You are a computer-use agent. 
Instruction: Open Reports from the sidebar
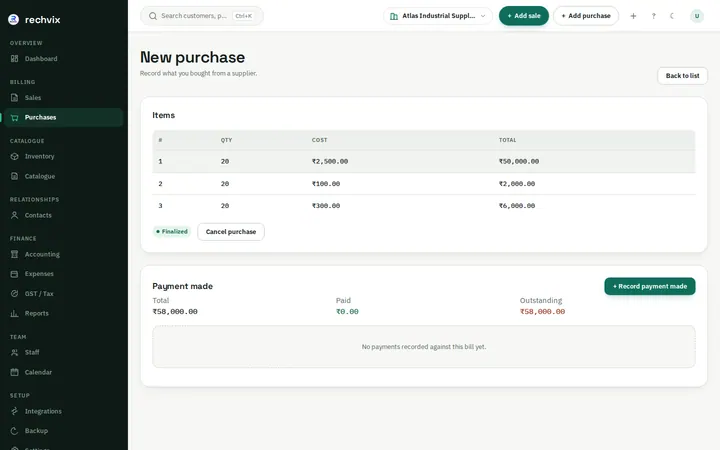pyautogui.click(x=64, y=314)
